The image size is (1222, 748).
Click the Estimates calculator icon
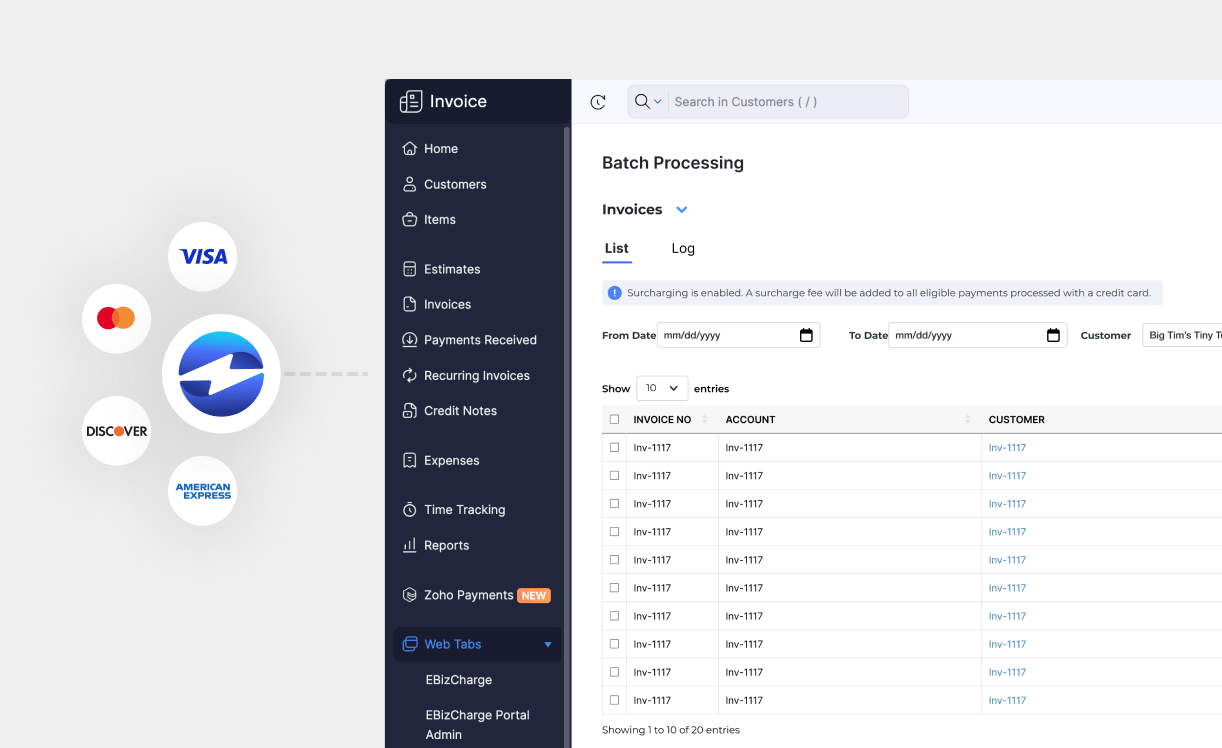pyautogui.click(x=409, y=269)
